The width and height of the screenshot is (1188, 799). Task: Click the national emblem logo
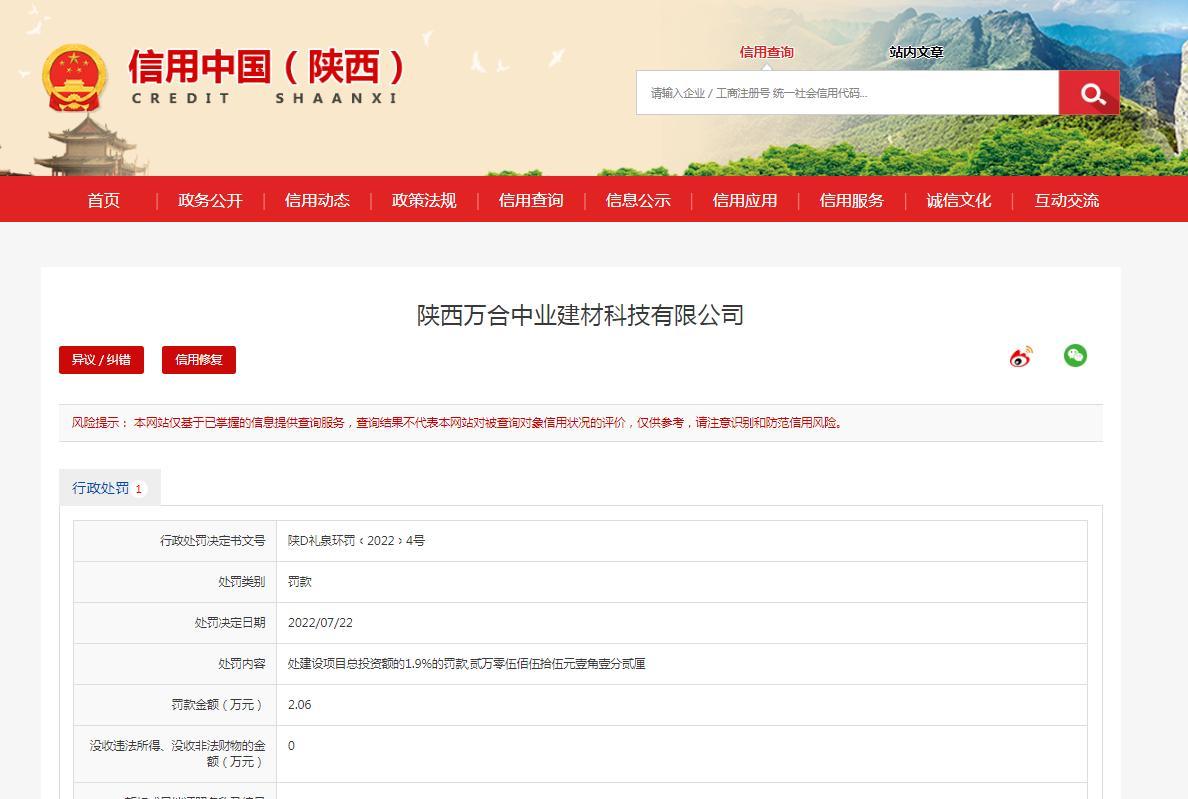pyautogui.click(x=74, y=78)
